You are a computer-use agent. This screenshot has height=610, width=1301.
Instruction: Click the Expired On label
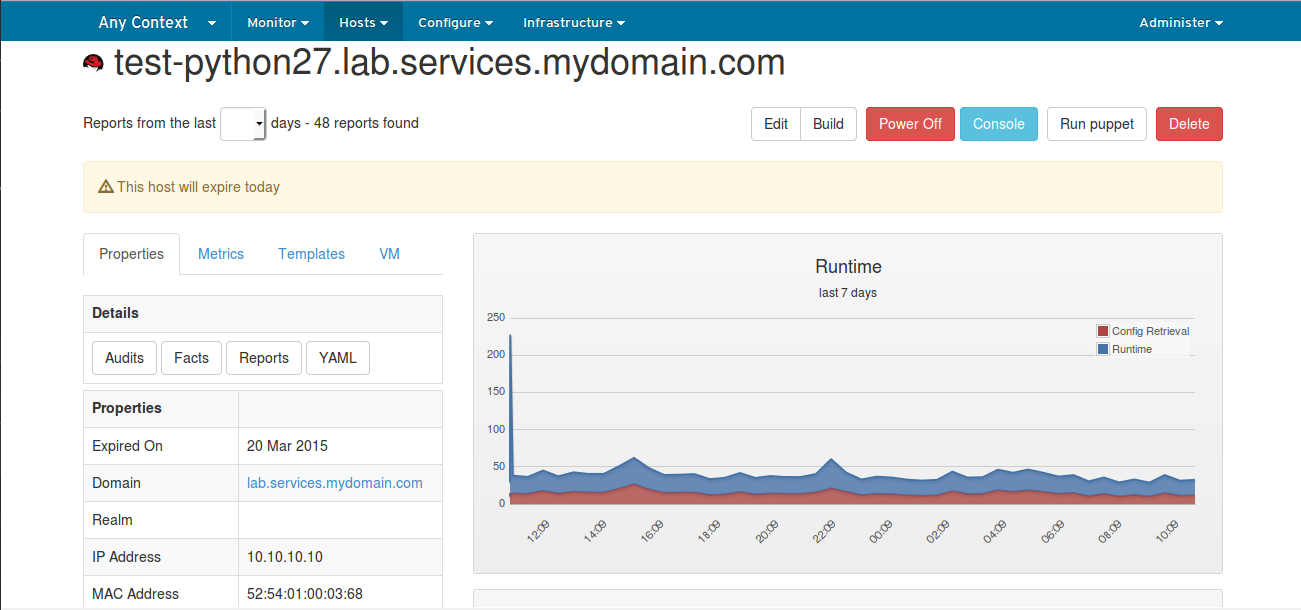(x=127, y=446)
